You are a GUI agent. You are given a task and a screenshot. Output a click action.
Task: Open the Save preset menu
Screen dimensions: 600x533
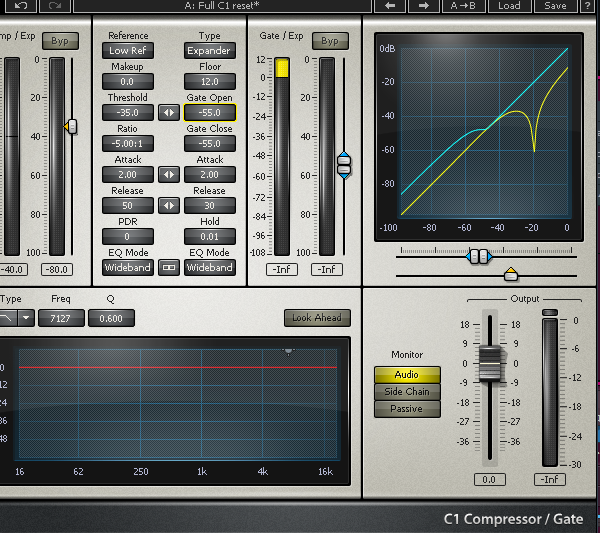coord(555,5)
